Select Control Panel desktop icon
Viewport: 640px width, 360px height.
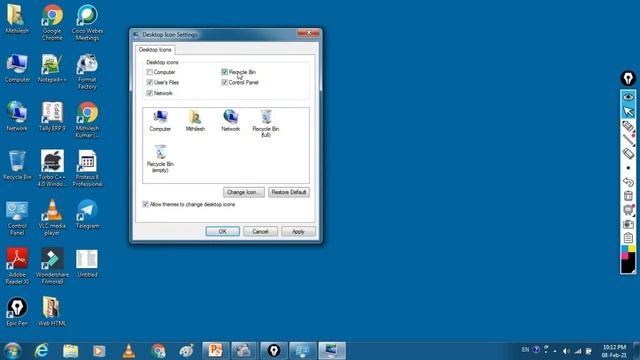click(x=17, y=218)
